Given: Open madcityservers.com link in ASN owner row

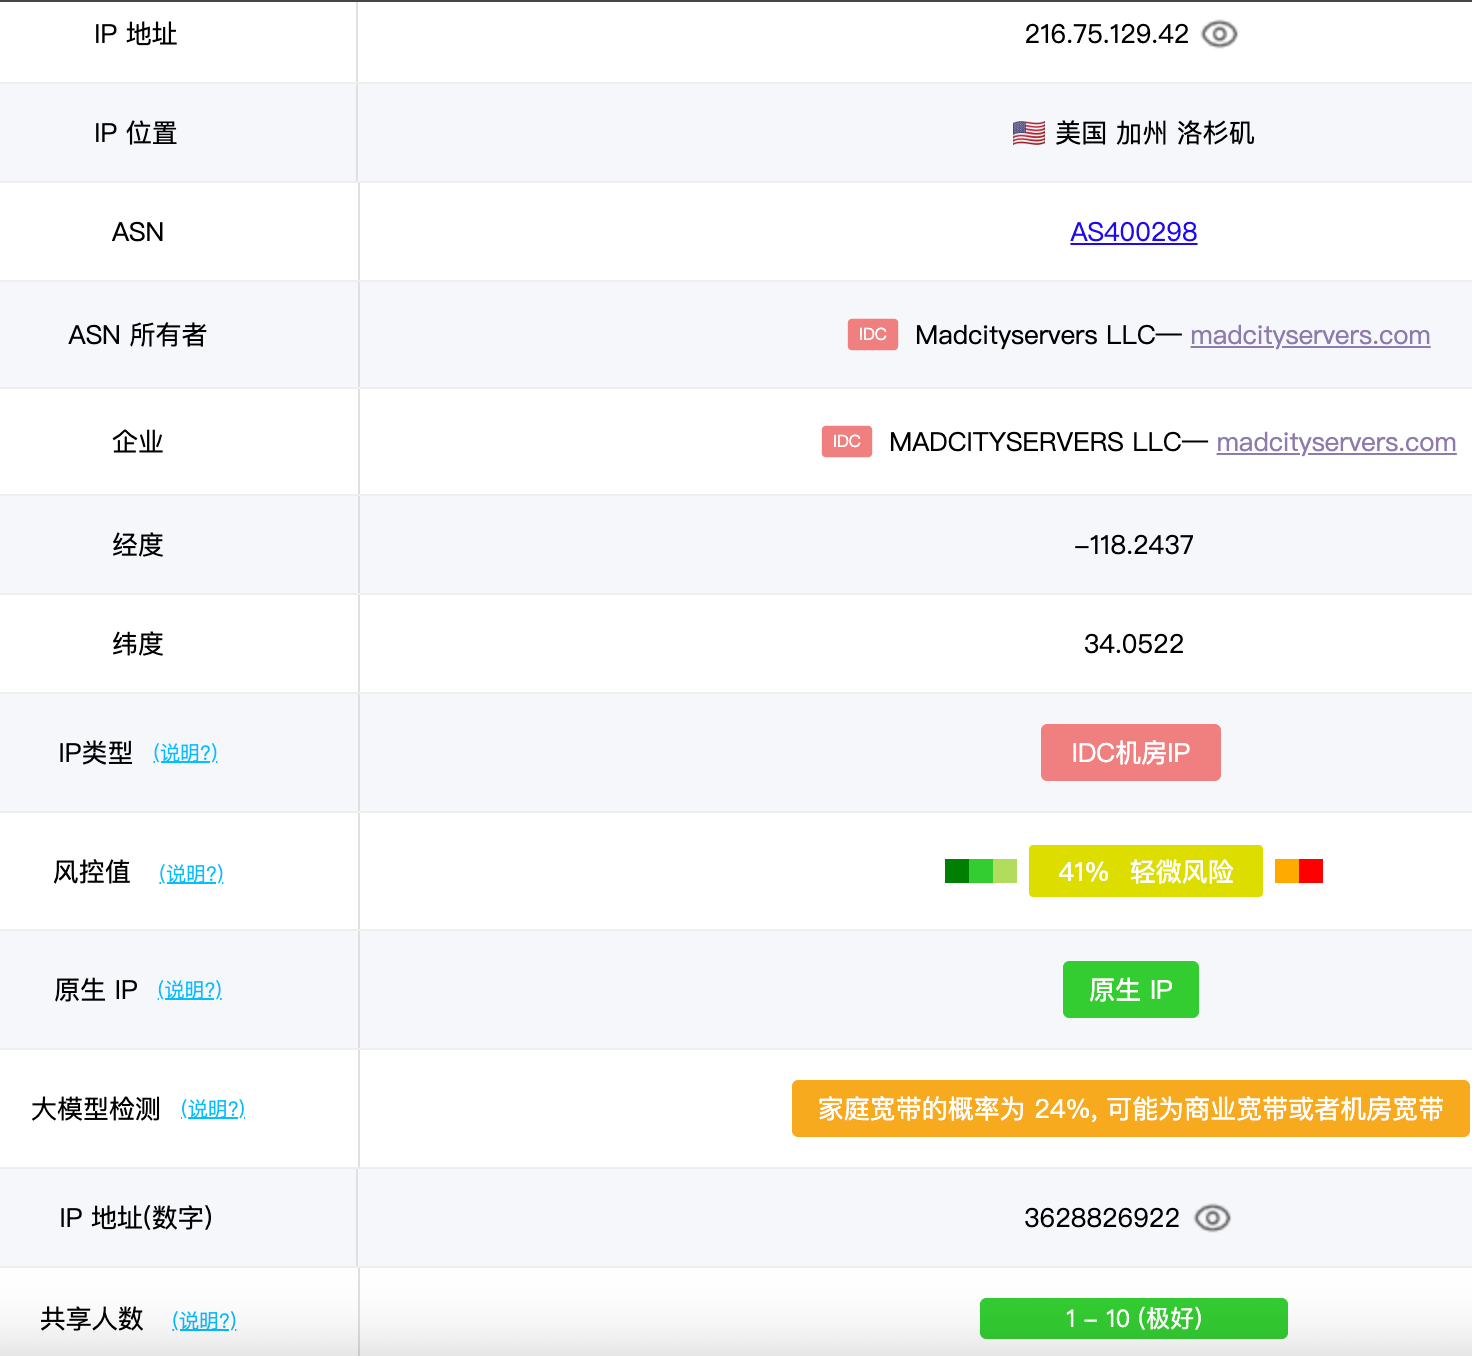Looking at the screenshot, I should pyautogui.click(x=1309, y=335).
